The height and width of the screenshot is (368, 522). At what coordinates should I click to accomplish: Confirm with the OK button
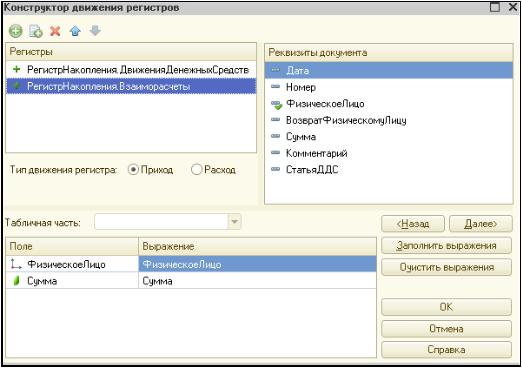pyautogui.click(x=446, y=307)
